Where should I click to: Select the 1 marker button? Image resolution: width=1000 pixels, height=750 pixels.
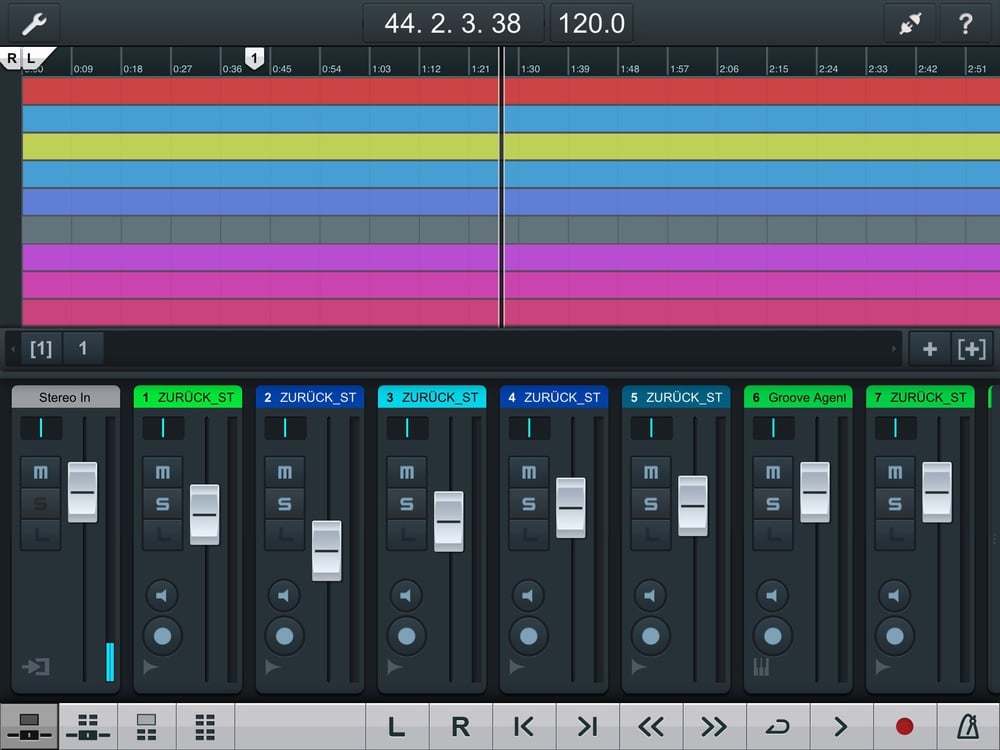(x=83, y=349)
